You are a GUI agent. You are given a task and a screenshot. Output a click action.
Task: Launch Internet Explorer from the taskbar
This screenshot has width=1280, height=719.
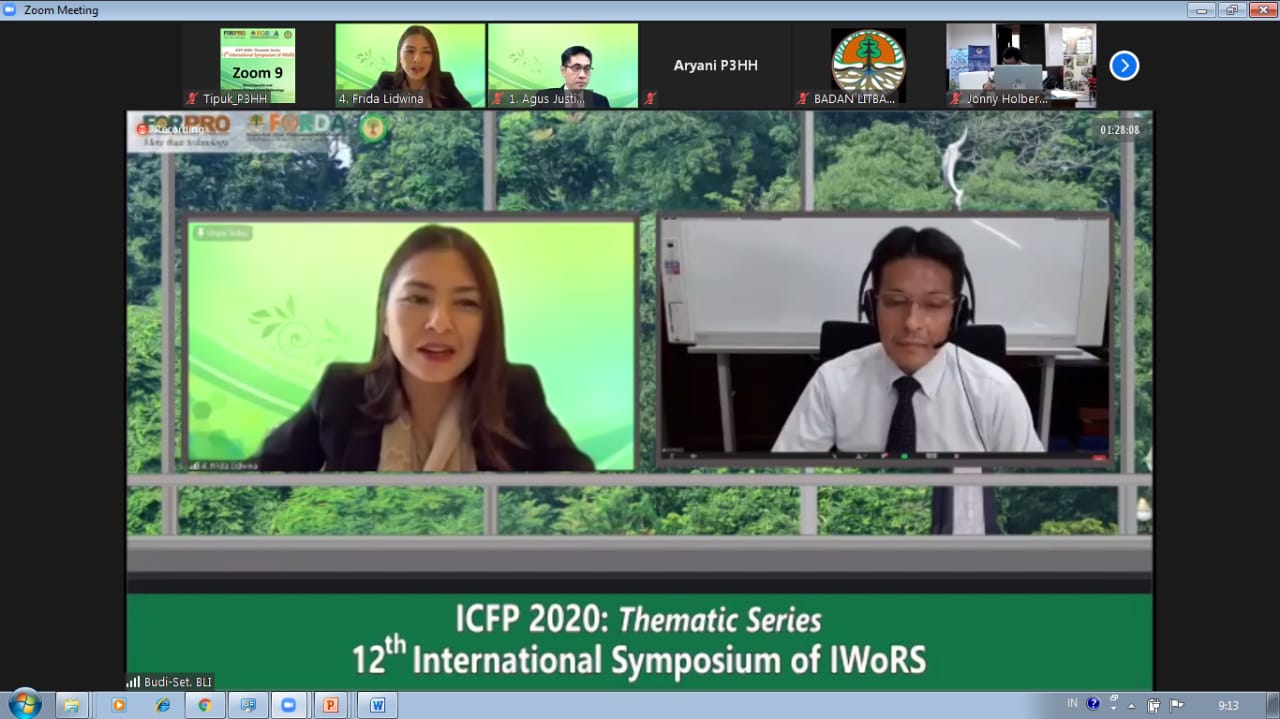click(x=162, y=705)
